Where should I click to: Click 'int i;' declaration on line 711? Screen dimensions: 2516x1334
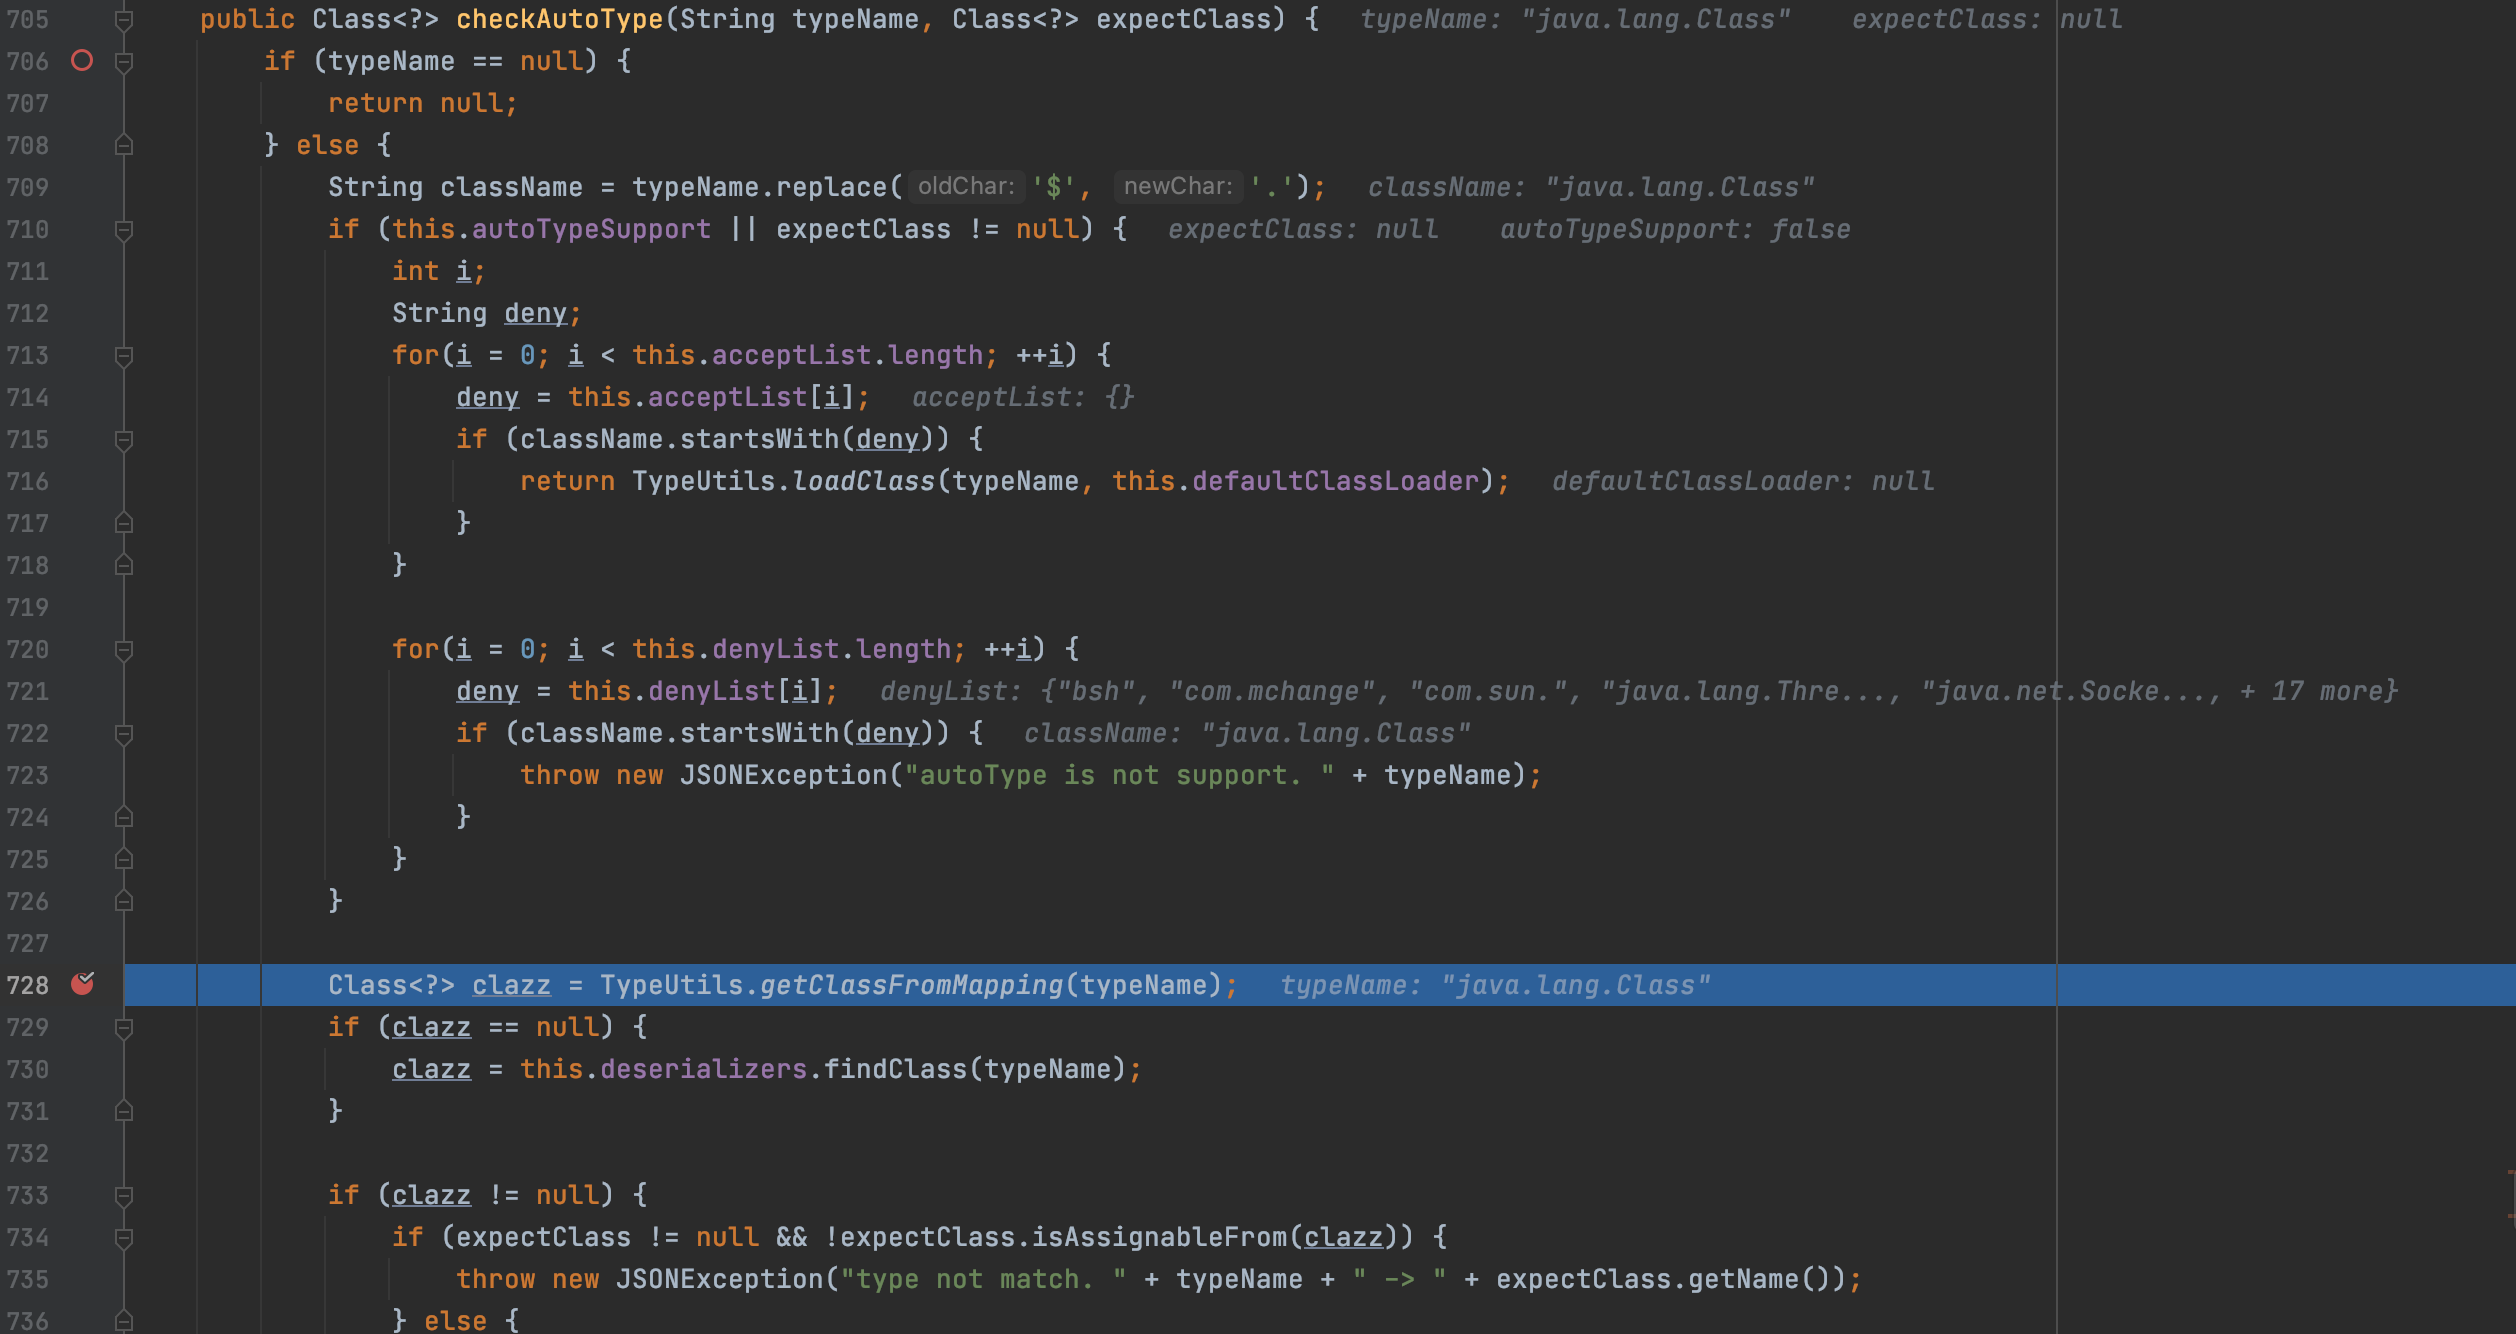(x=439, y=271)
